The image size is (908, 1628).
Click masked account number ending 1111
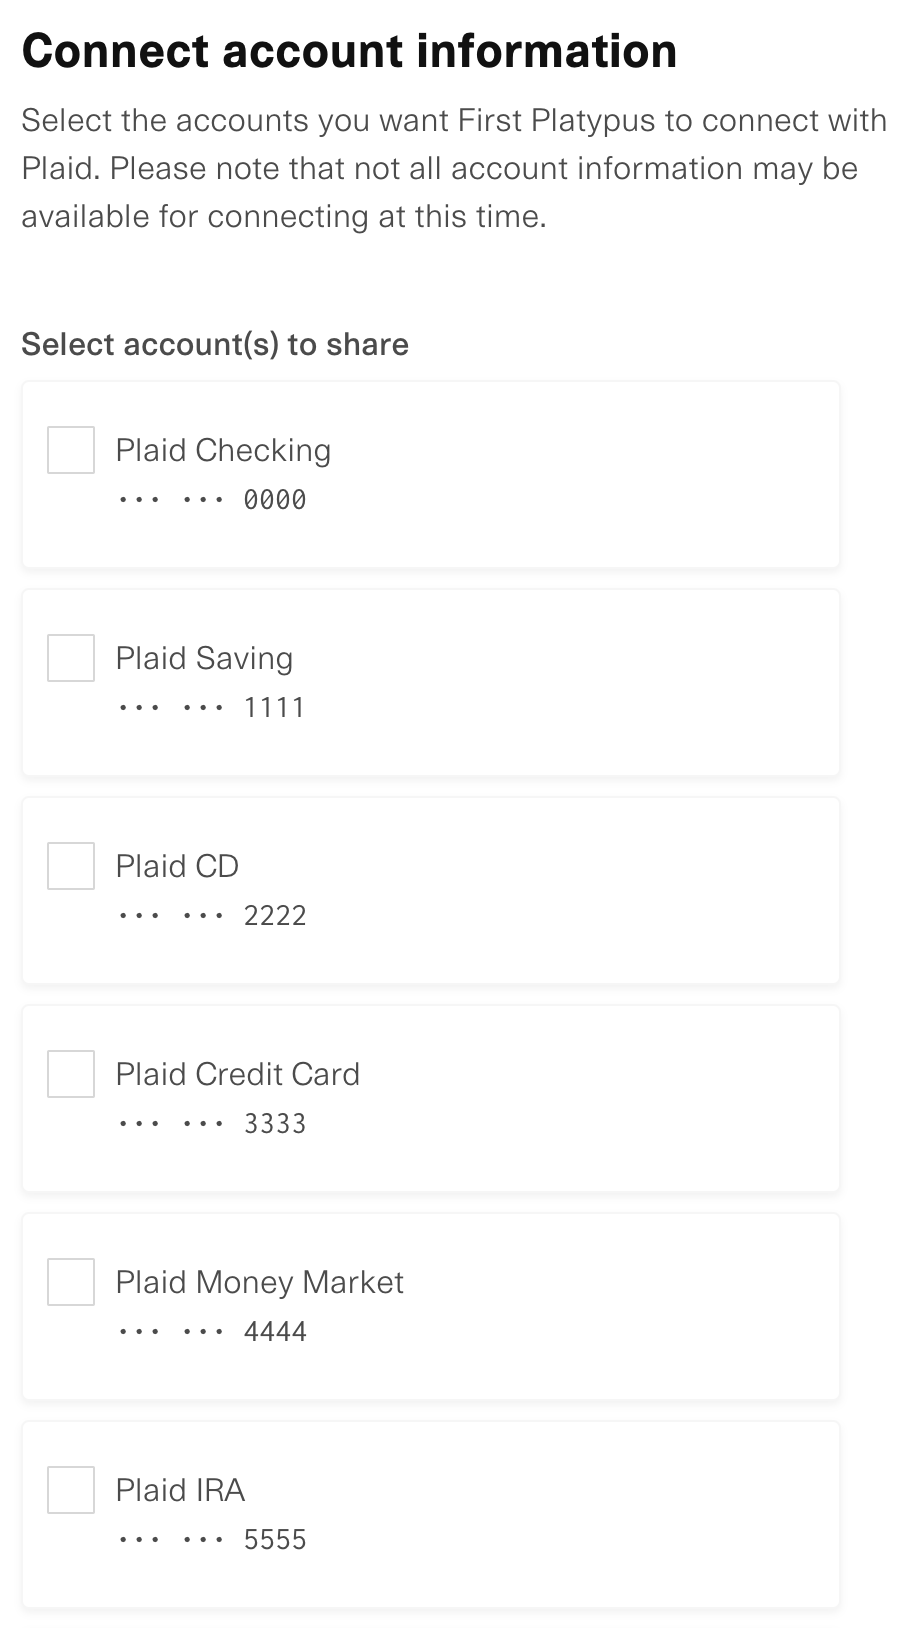(212, 708)
